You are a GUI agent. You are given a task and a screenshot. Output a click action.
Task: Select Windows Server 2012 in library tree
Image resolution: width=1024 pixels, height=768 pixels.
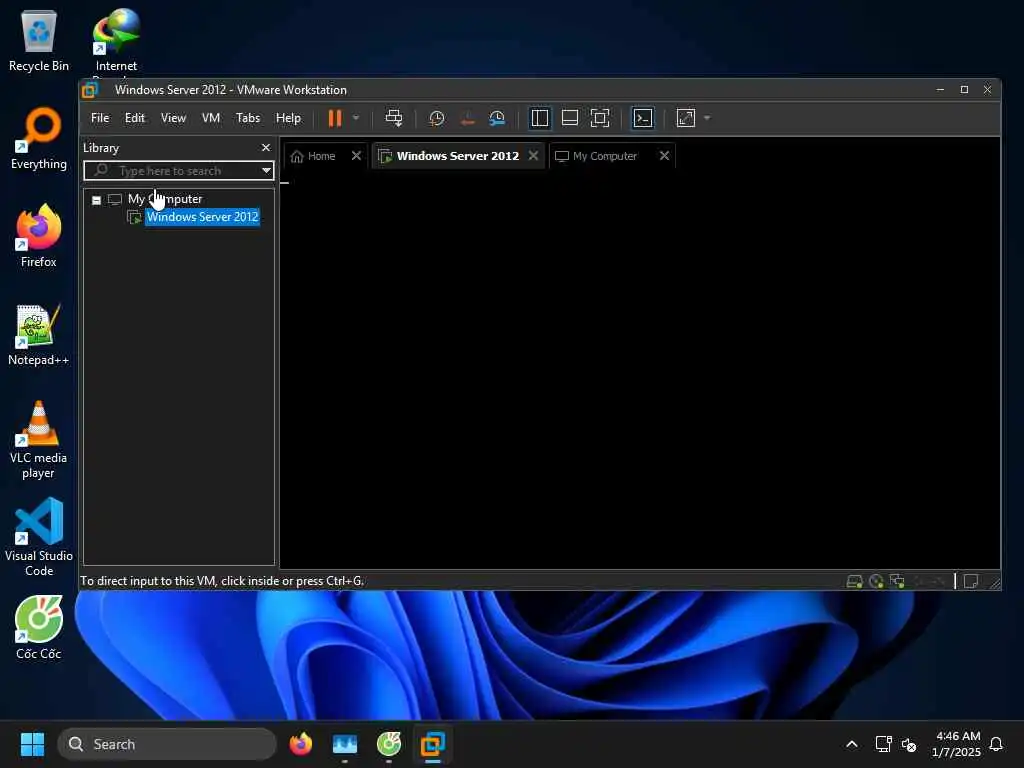202,217
